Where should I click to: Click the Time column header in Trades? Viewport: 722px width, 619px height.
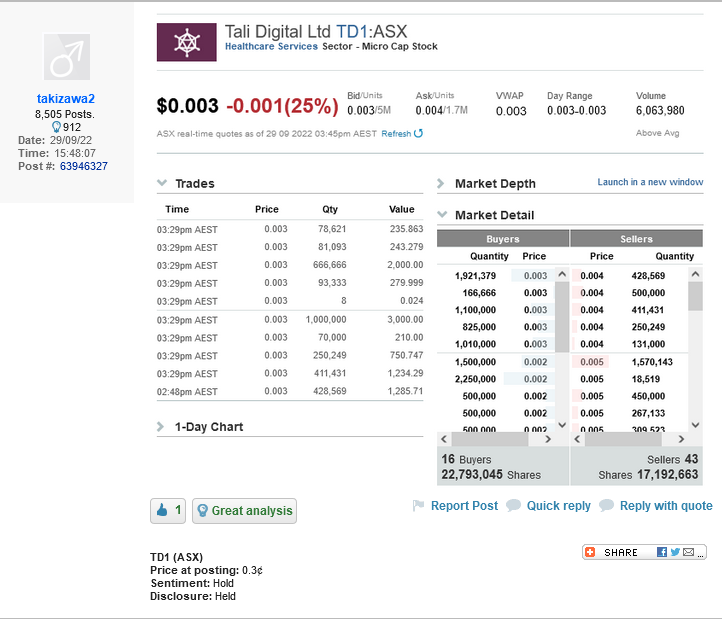pos(177,209)
